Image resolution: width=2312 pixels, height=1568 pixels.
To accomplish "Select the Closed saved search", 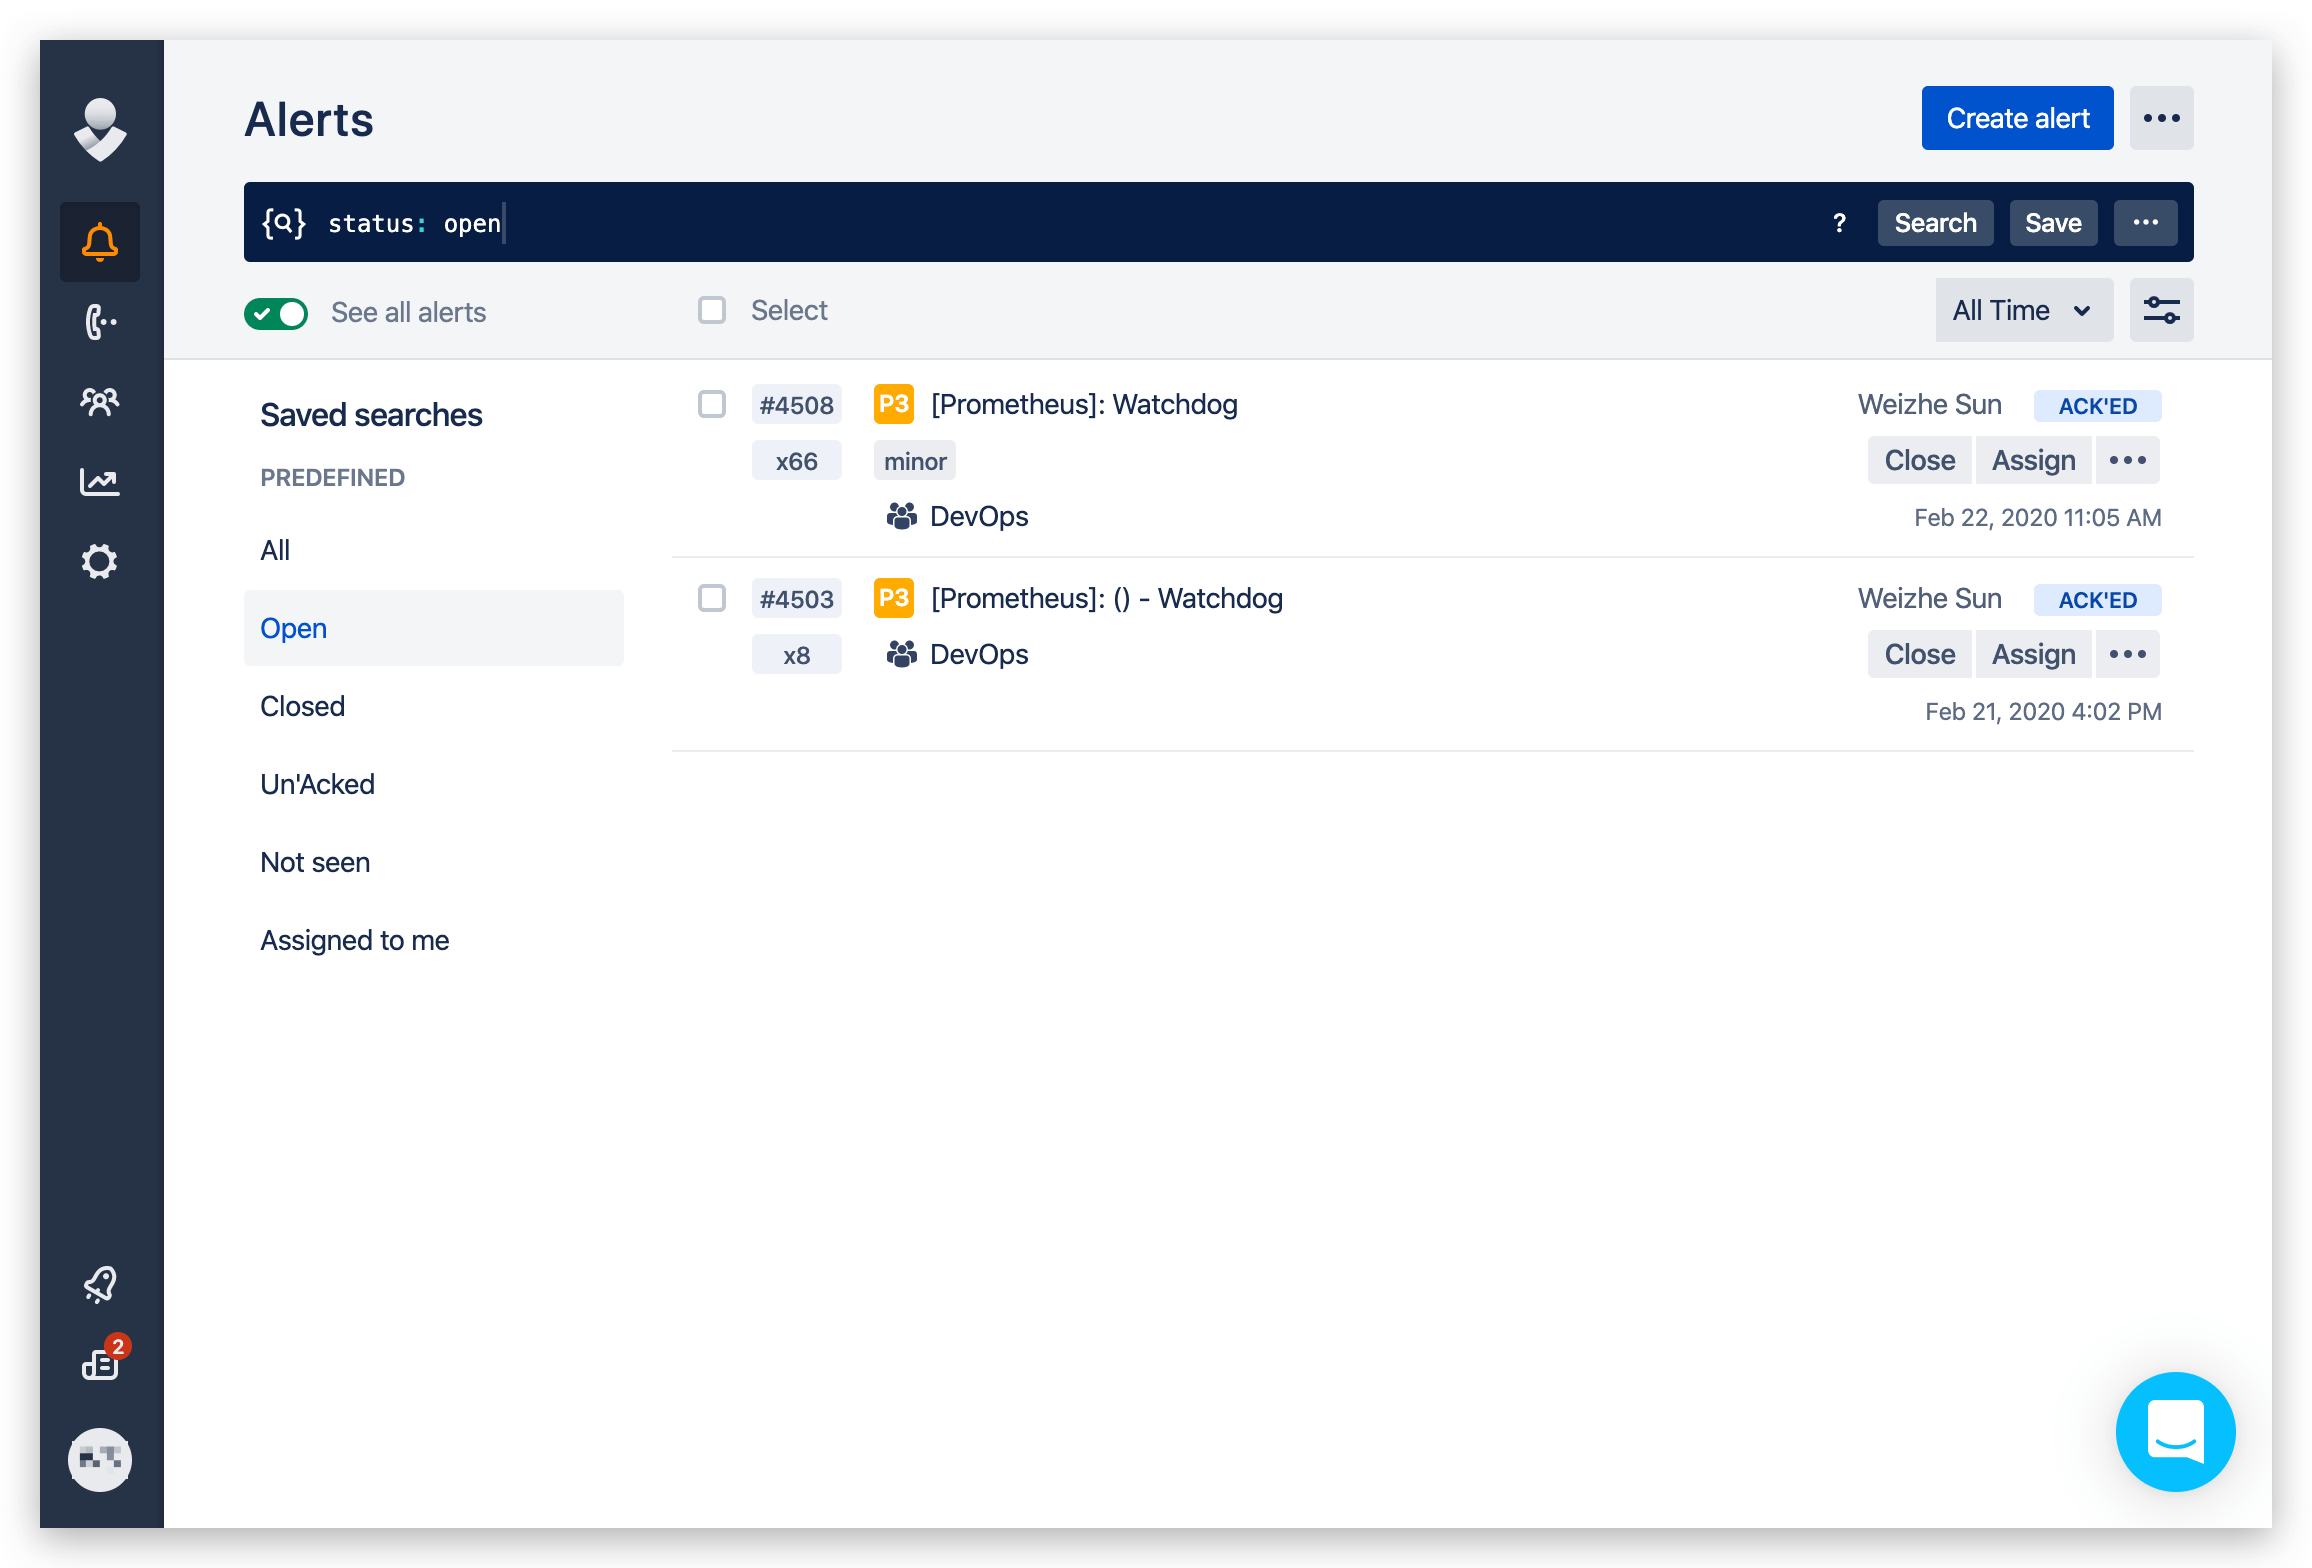I will (x=303, y=706).
